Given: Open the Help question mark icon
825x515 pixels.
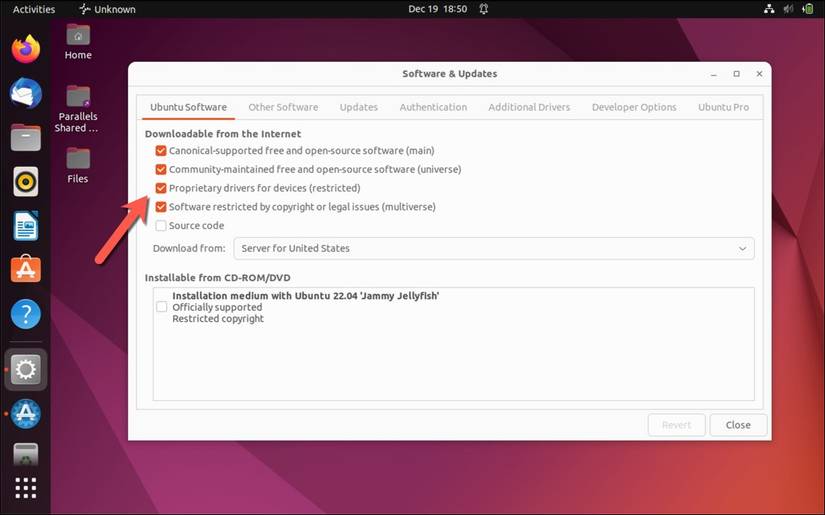Looking at the screenshot, I should coord(26,314).
